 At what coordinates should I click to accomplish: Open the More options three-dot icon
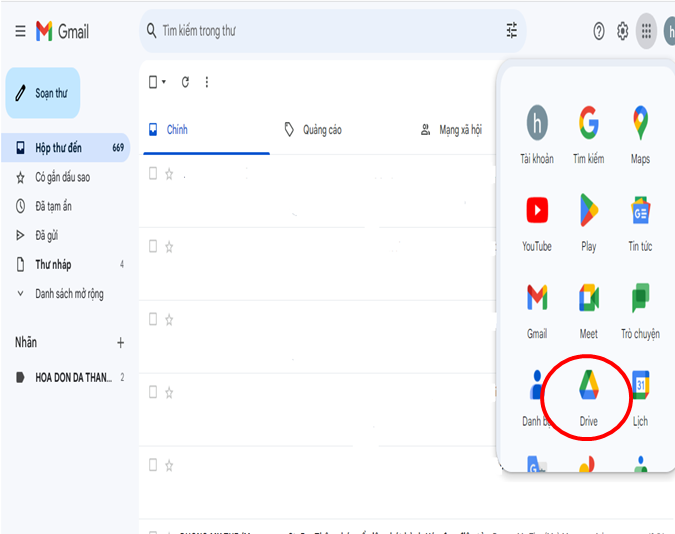coord(207,82)
